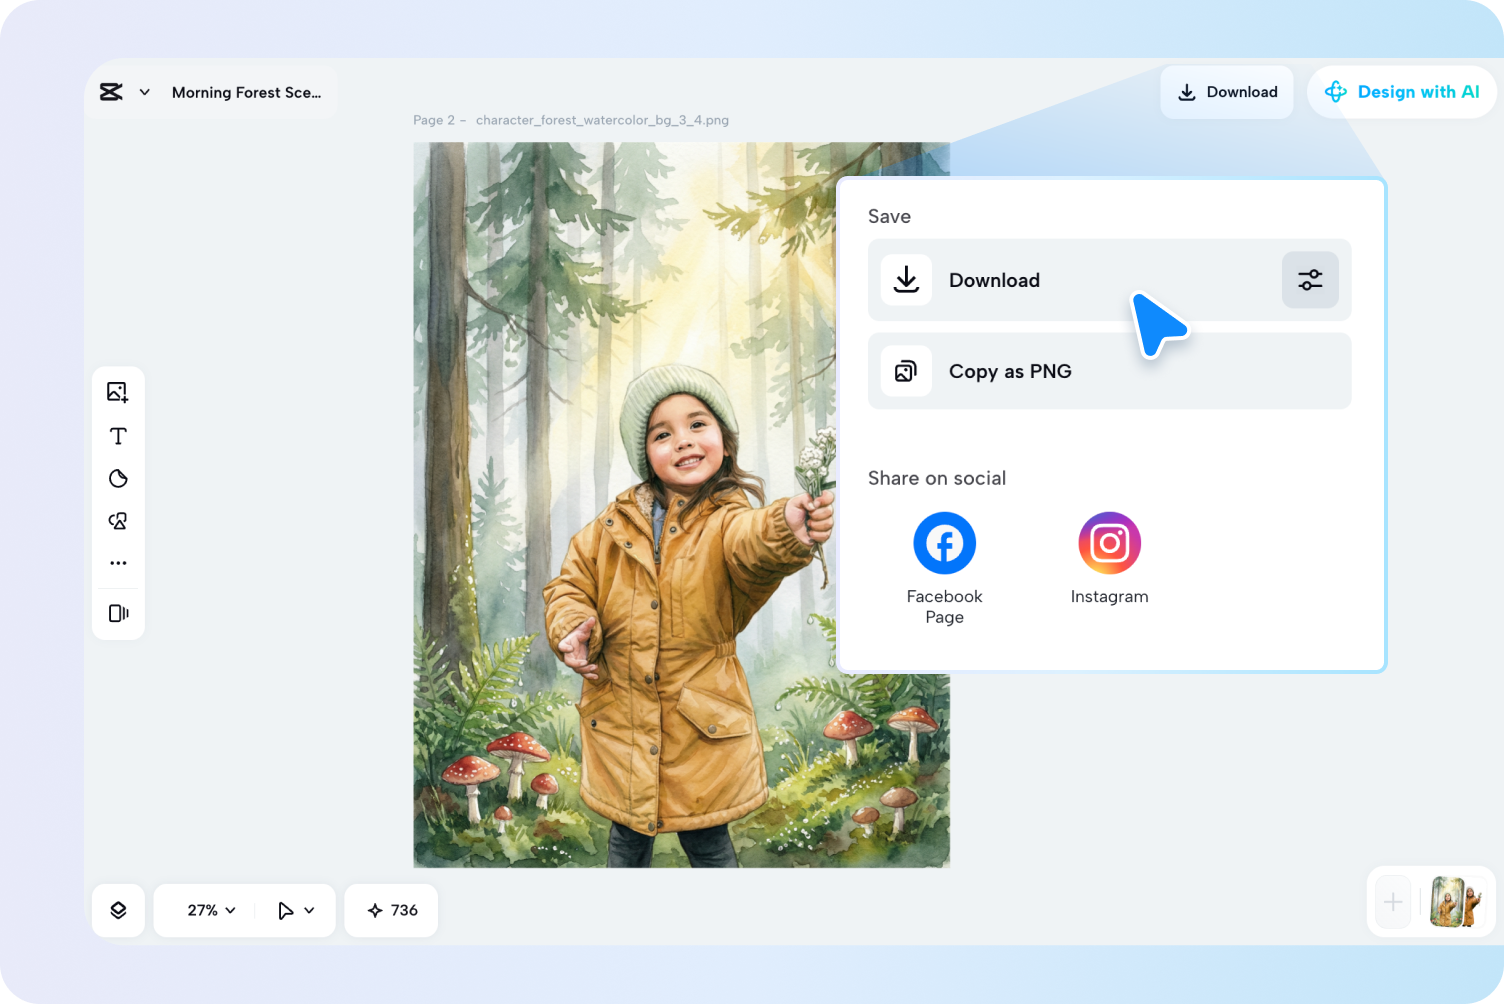Select the Text tool
Screen dimensions: 1504x1004
(x=118, y=436)
